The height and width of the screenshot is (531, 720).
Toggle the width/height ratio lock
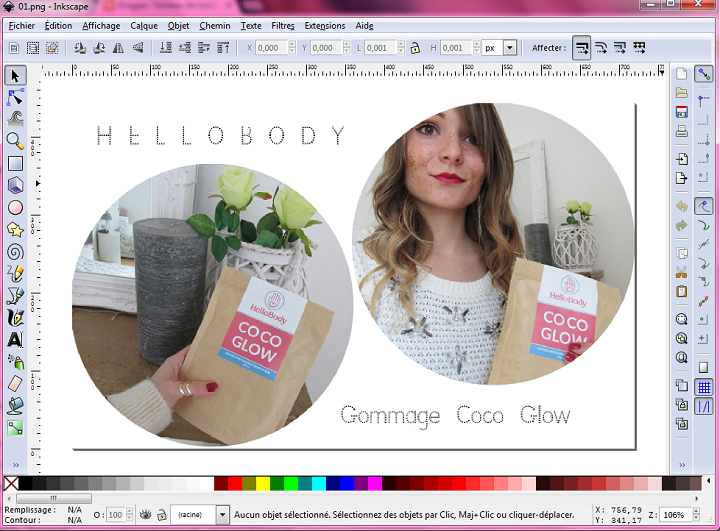tap(414, 47)
